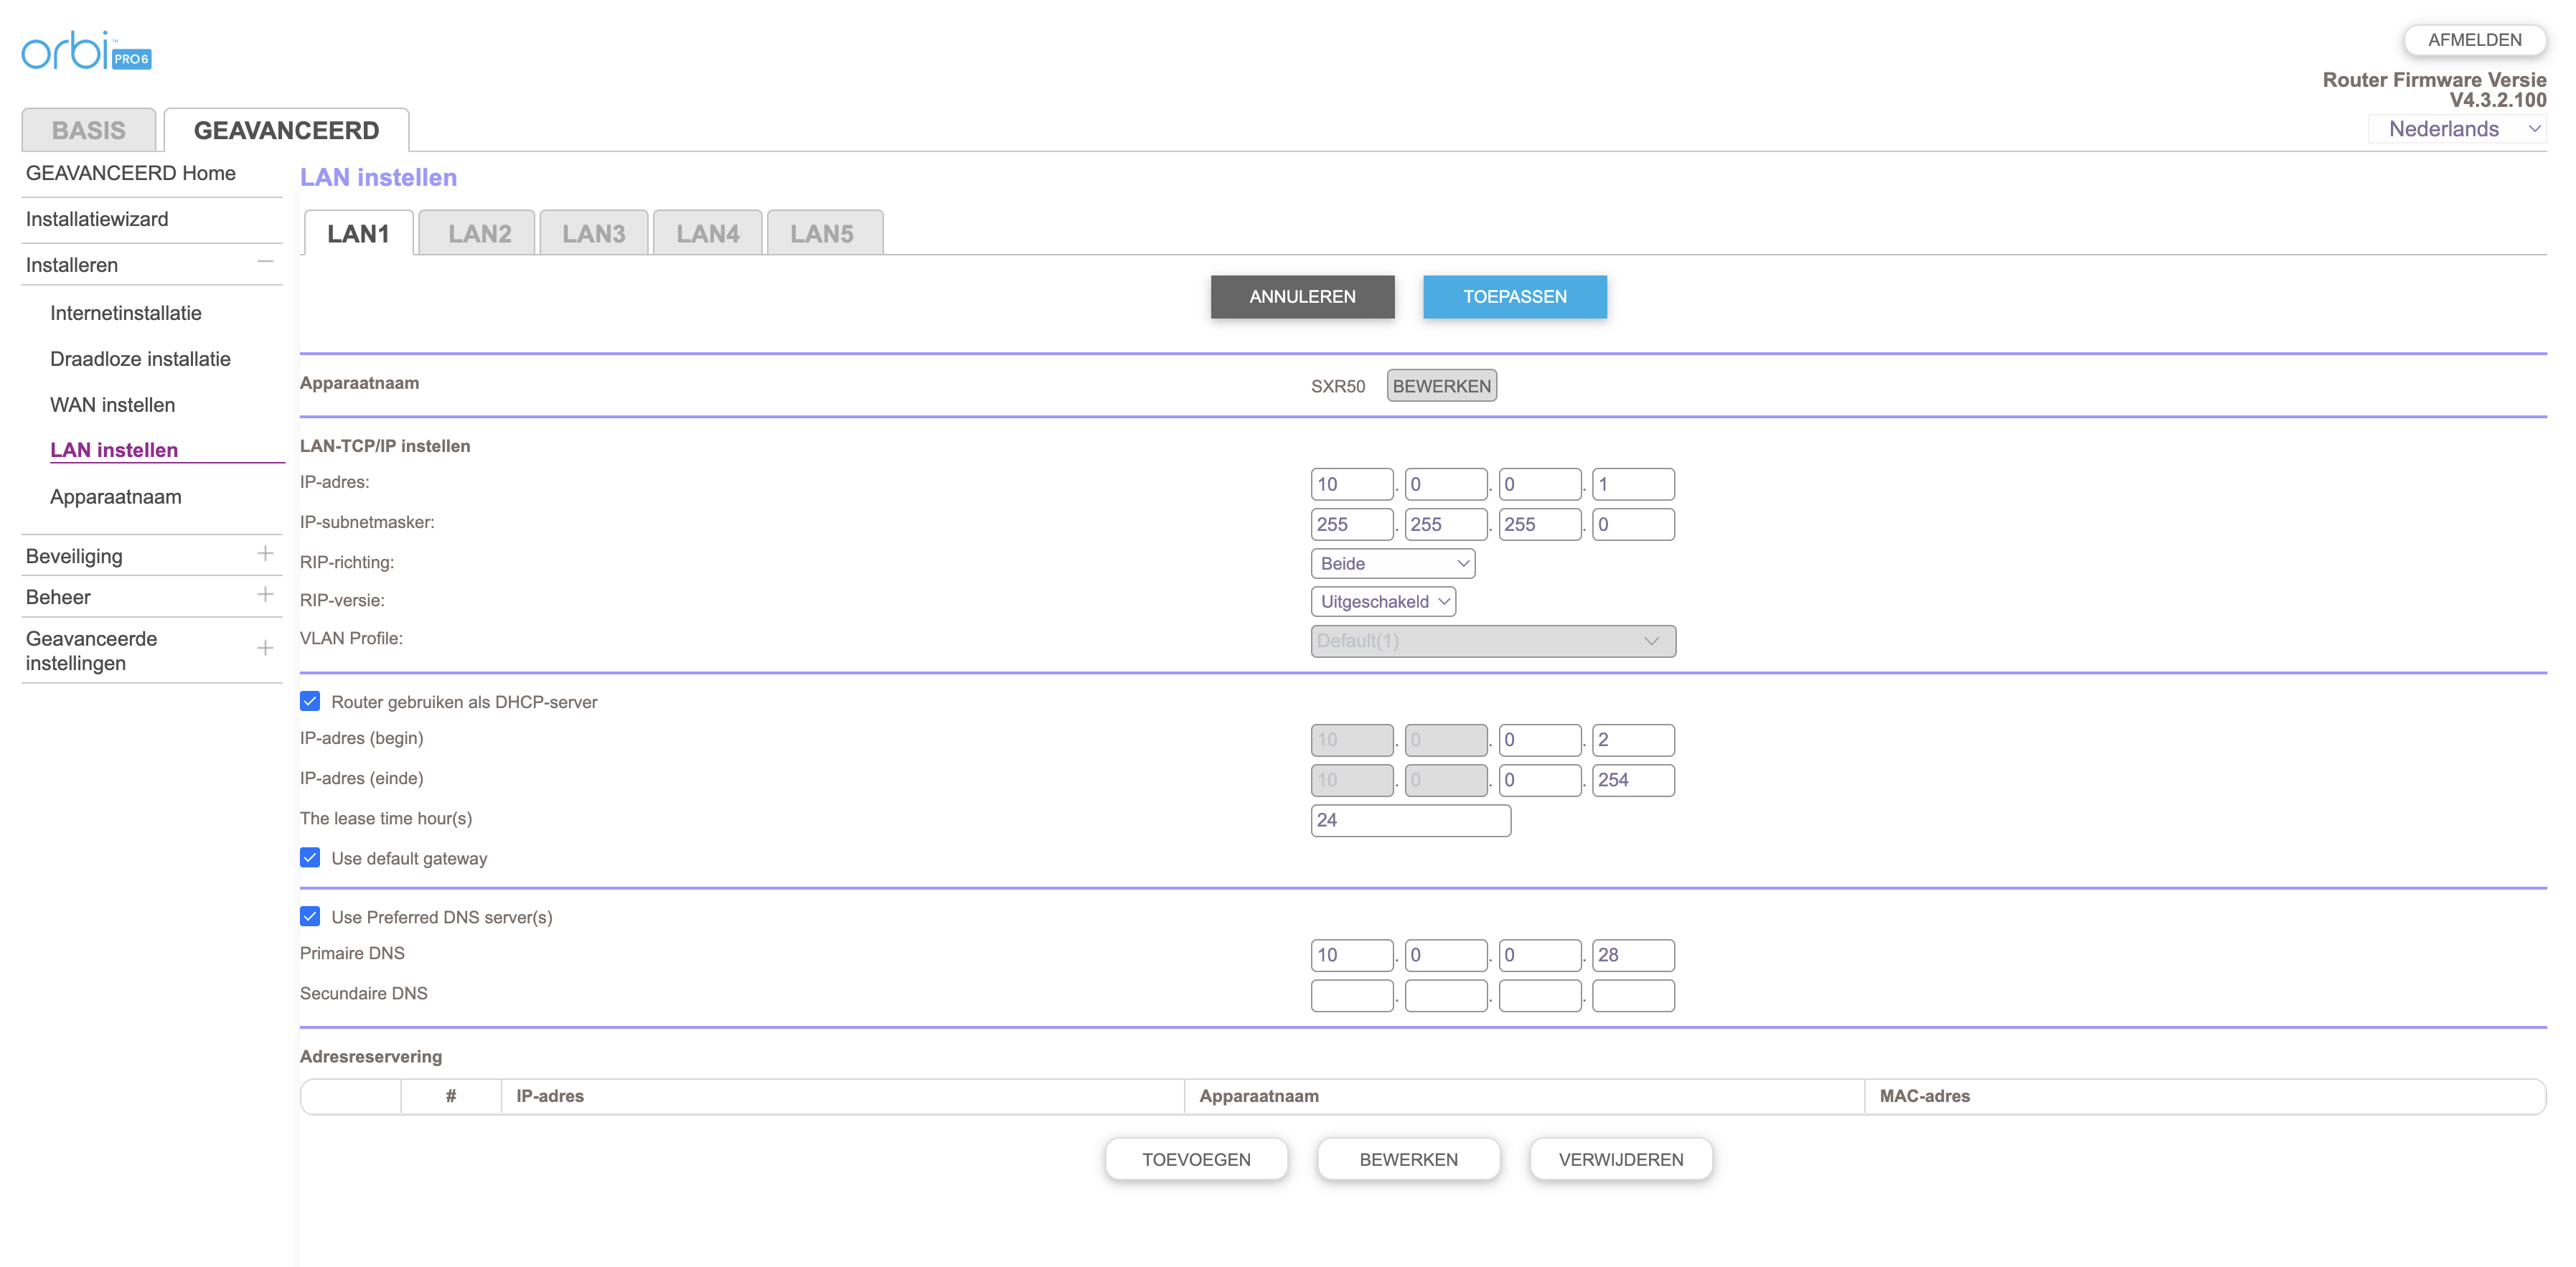Open the VLAN Profile dropdown
Viewport: 2576px width, 1267px height.
pos(1493,641)
